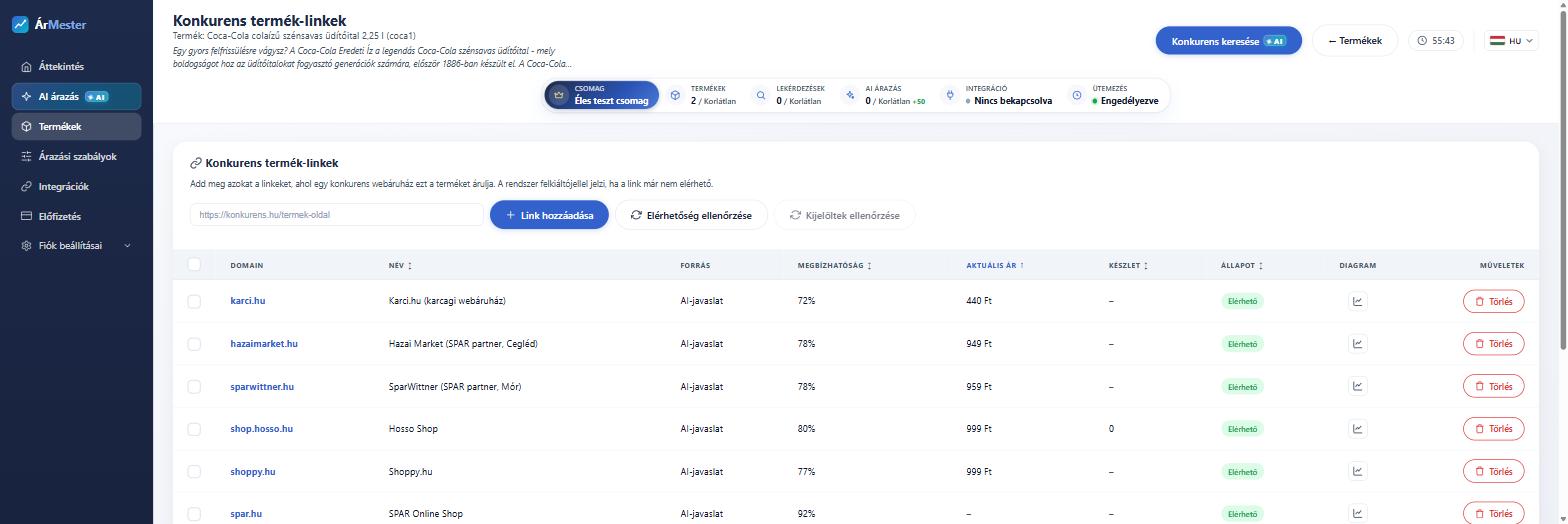Sort by the Készlet column header

(x=1128, y=266)
